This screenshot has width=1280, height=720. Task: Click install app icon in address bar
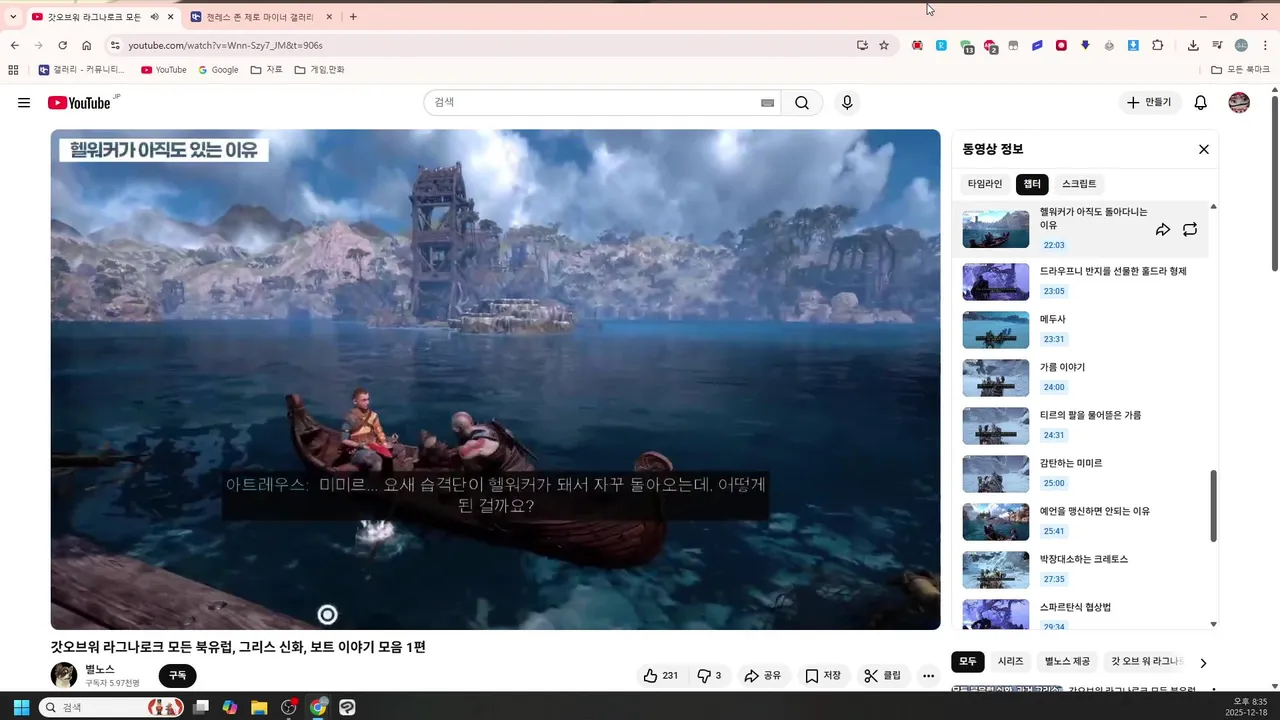pos(862,45)
